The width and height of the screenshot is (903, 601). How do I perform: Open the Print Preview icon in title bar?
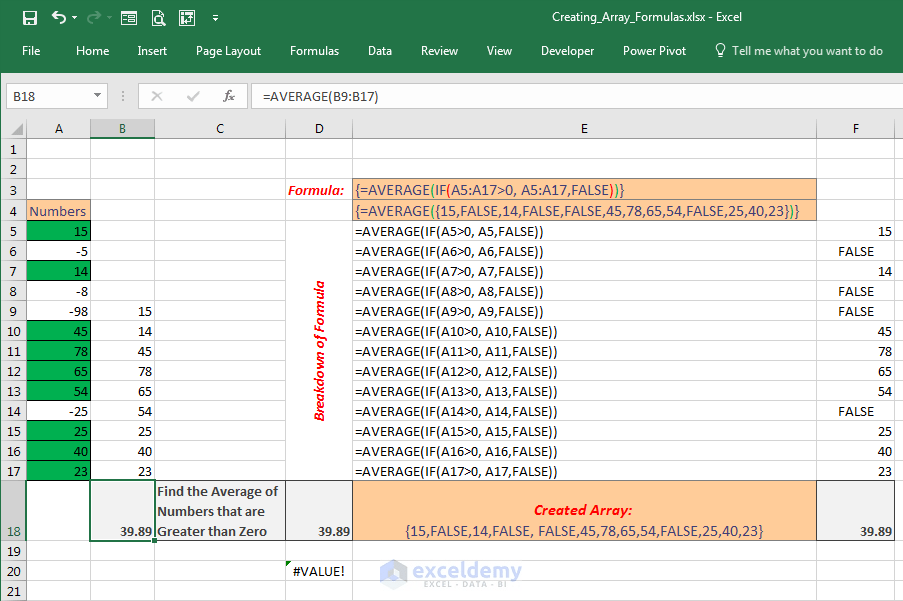click(x=158, y=18)
